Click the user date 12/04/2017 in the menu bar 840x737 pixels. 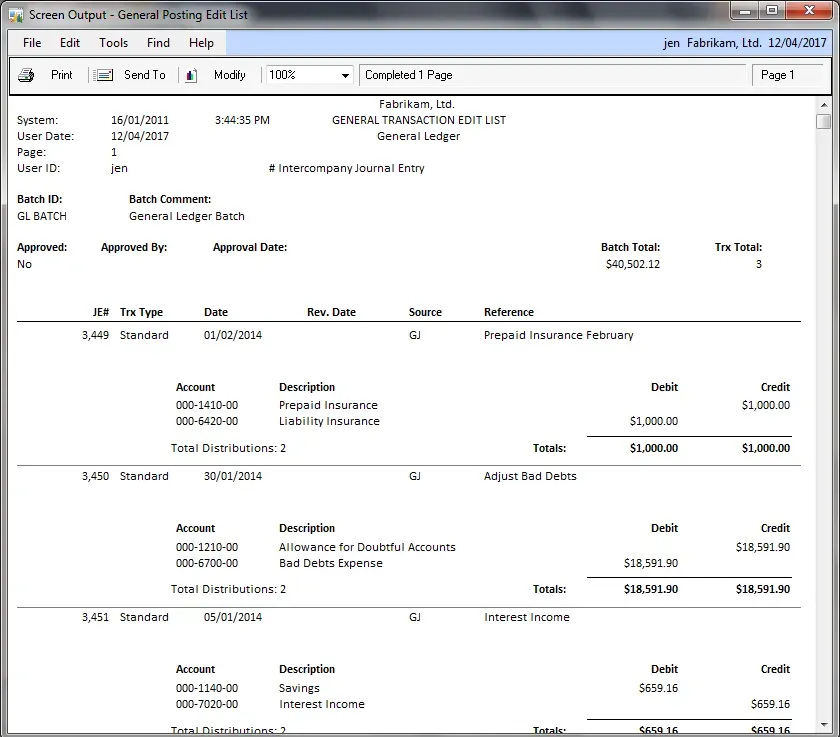(798, 43)
